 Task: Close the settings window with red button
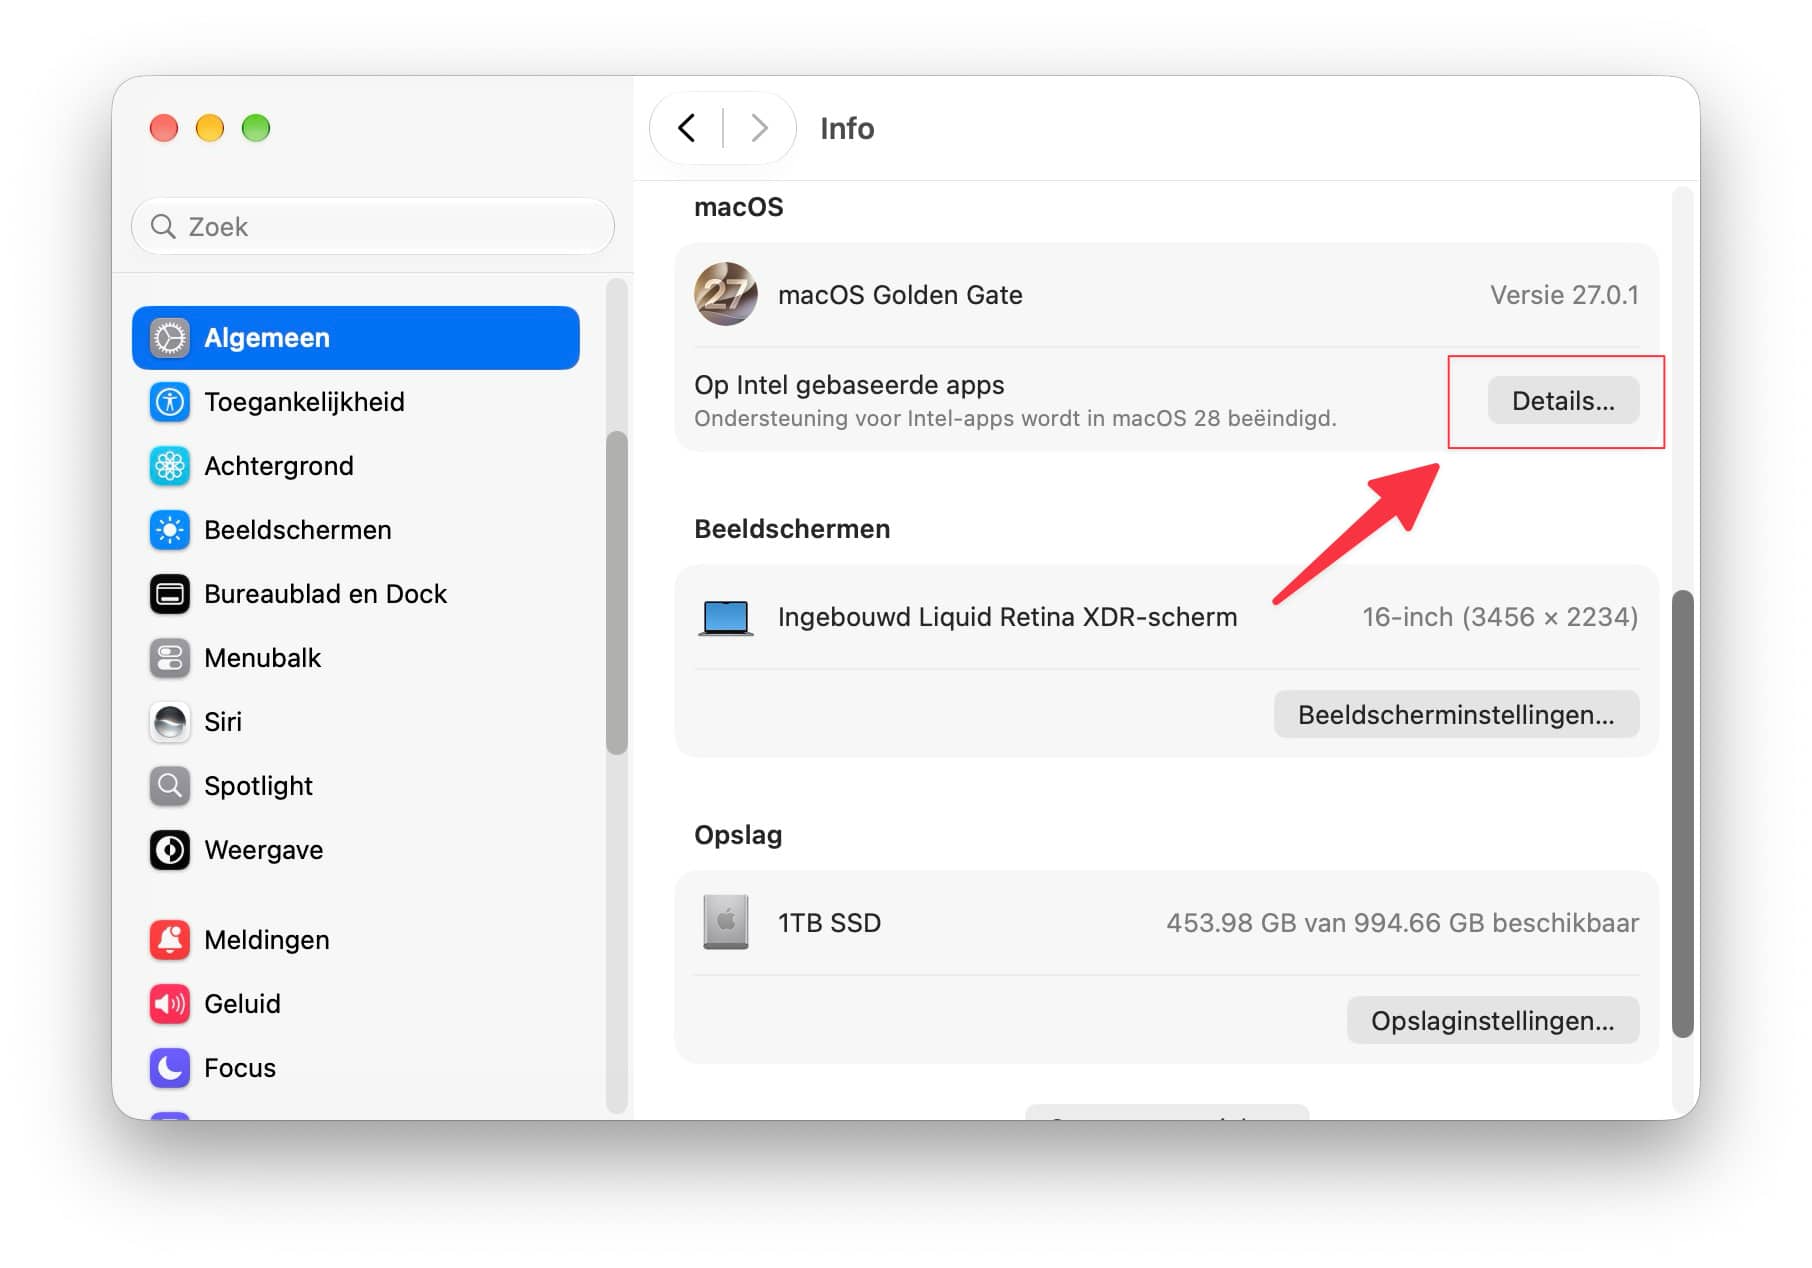(164, 128)
